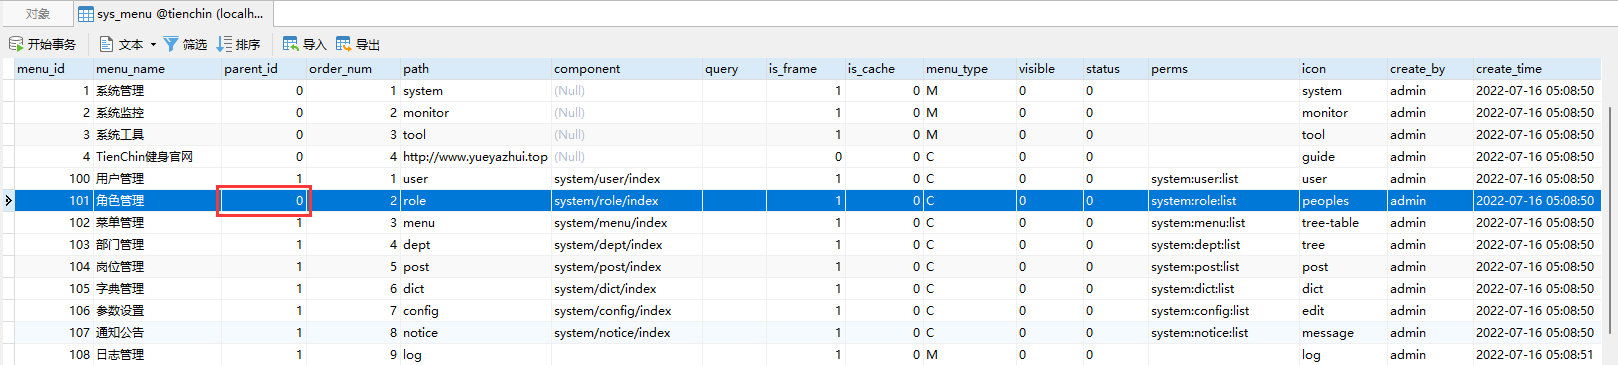Click the icon column header
Viewport: 1618px width, 365px height.
point(1343,69)
